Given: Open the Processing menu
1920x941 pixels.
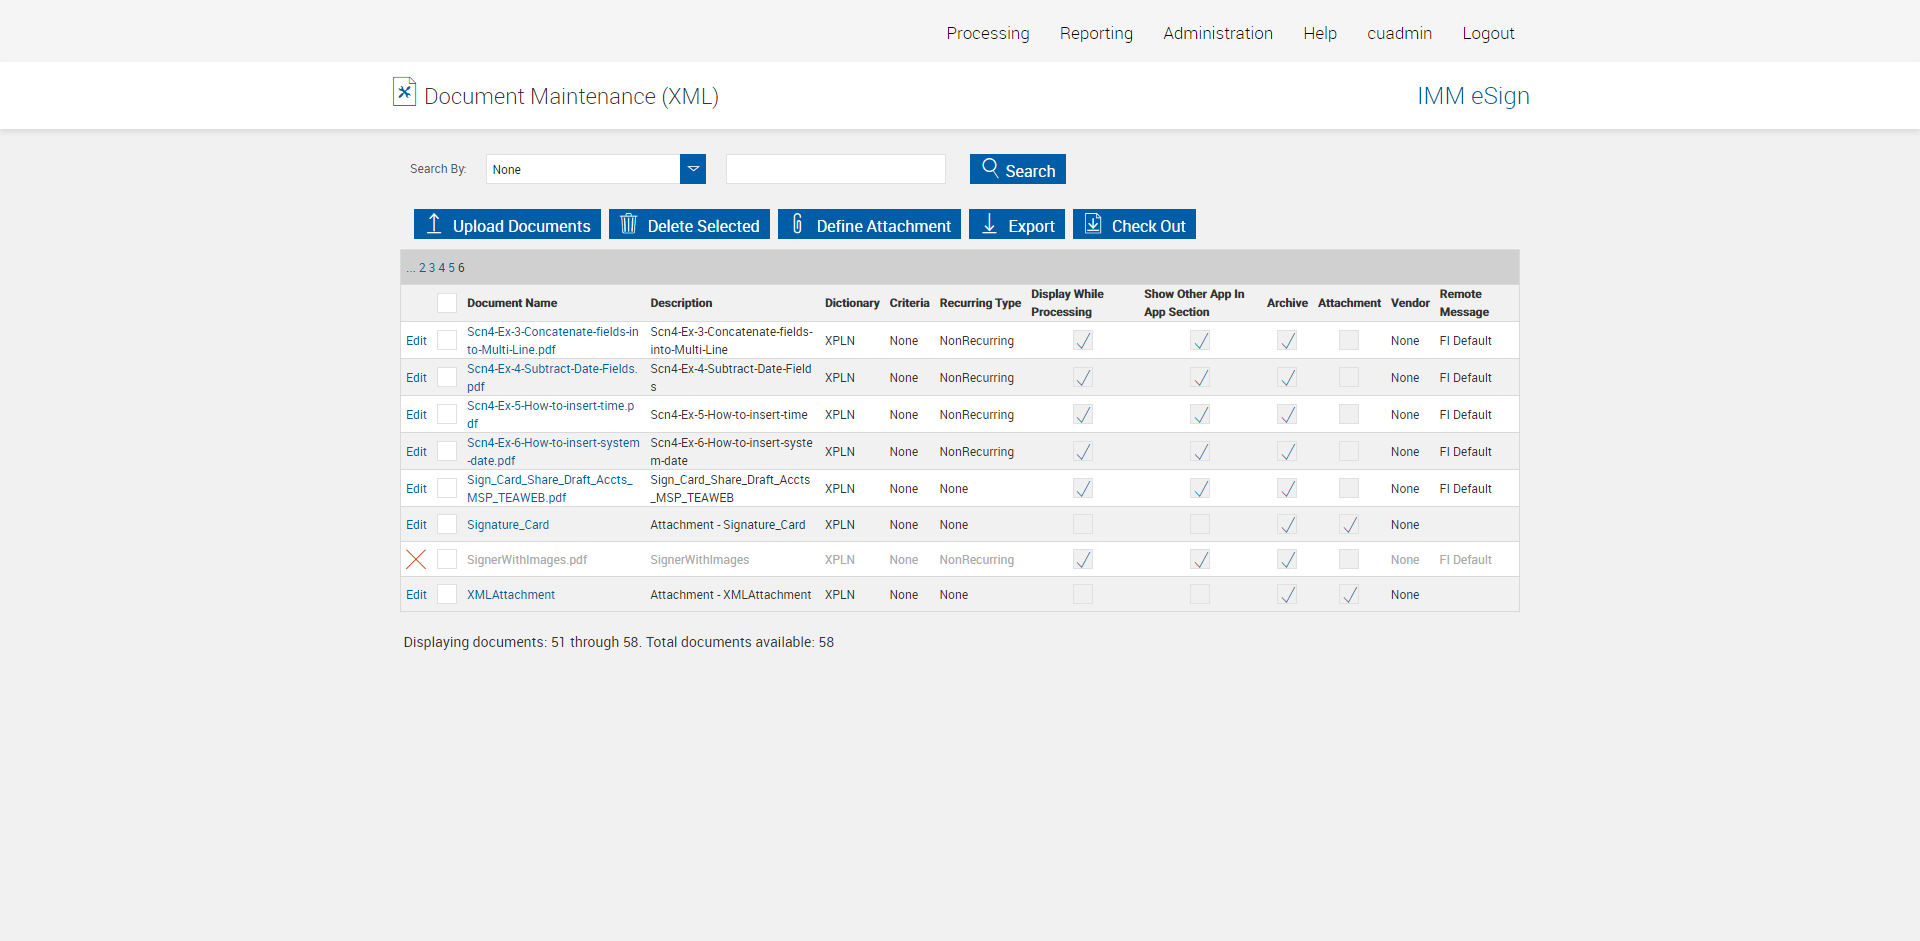Looking at the screenshot, I should click(987, 33).
